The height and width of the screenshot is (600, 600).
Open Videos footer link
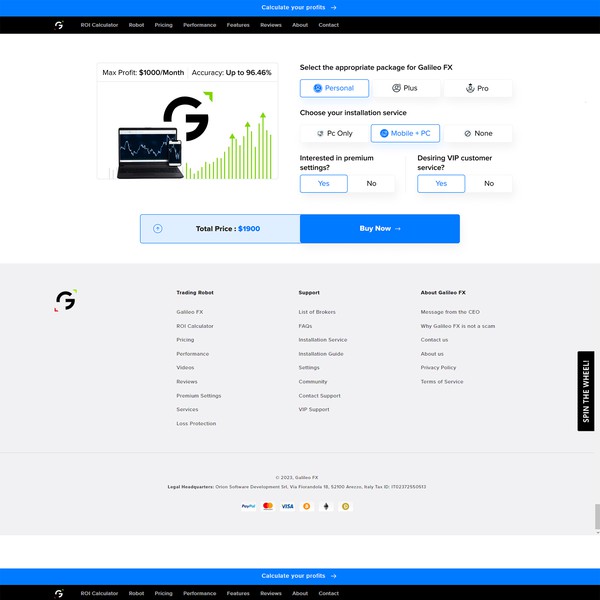(x=185, y=367)
